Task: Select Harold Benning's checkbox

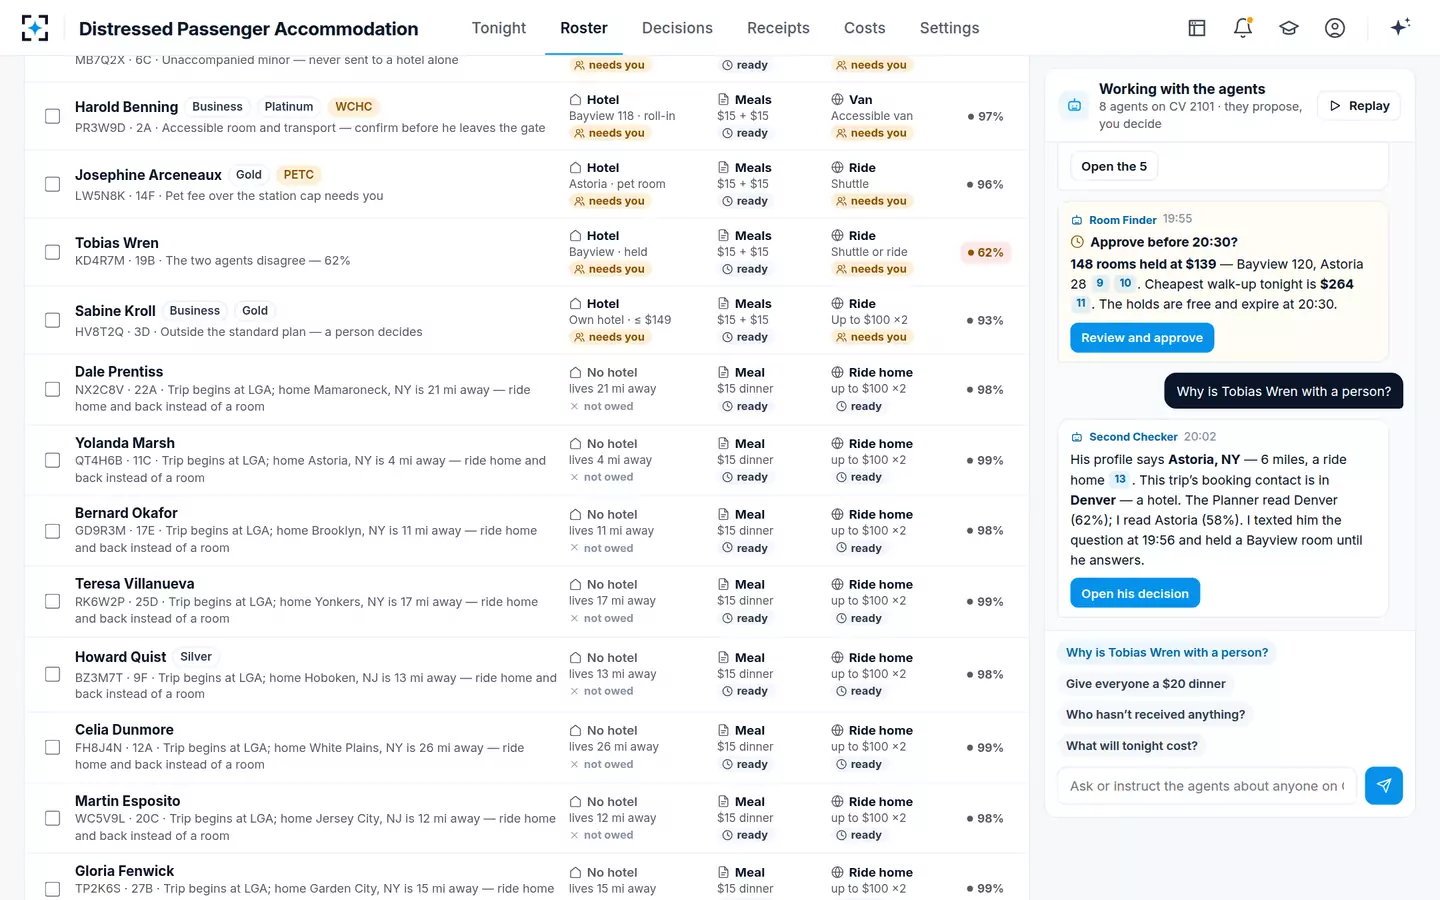Action: pos(52,117)
